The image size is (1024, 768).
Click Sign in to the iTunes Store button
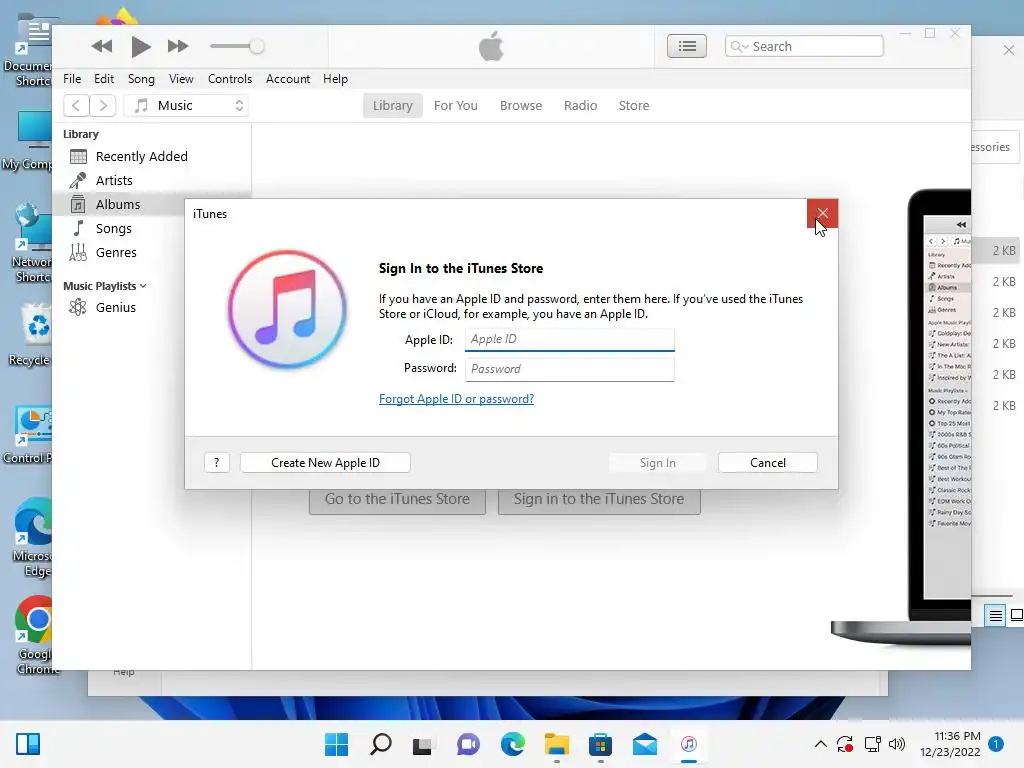[599, 500]
